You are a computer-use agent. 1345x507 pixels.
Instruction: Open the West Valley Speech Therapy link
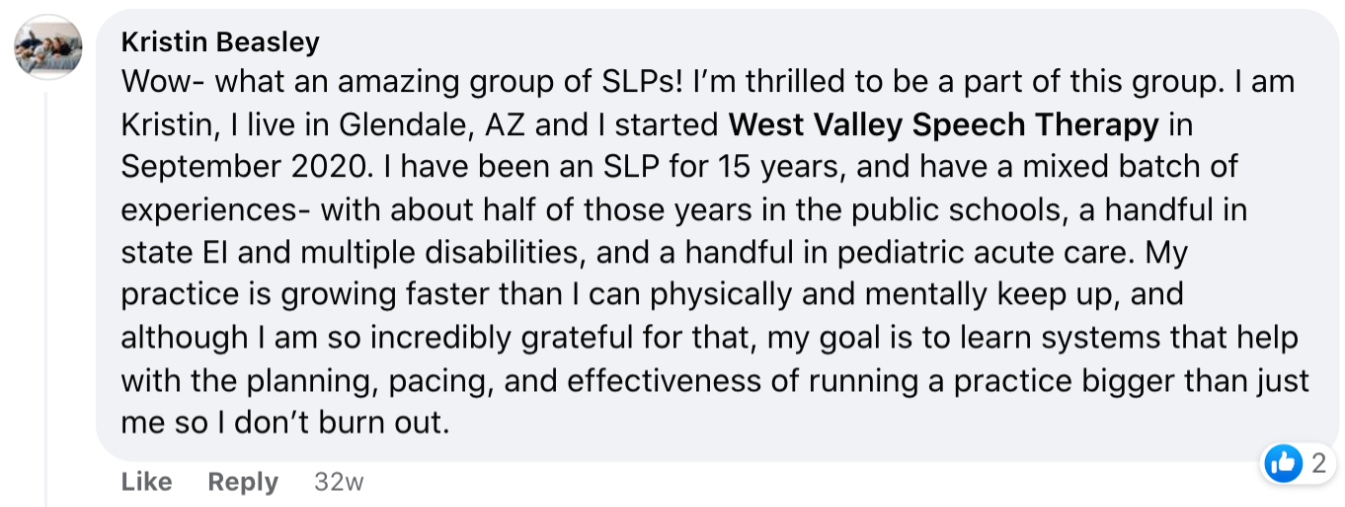943,126
